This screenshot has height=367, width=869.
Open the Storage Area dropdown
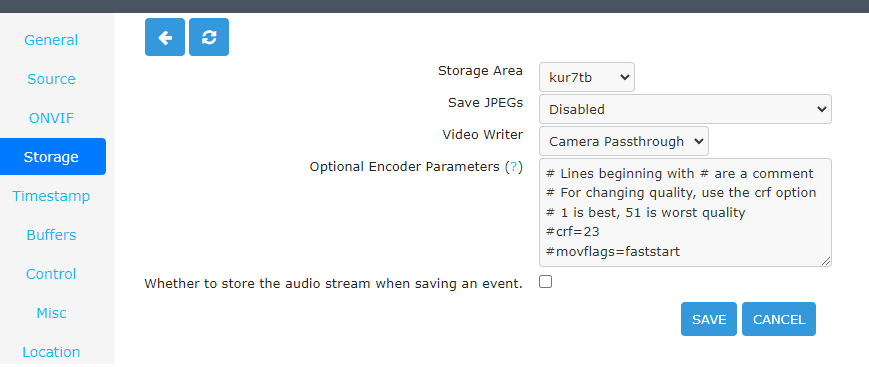pos(587,77)
